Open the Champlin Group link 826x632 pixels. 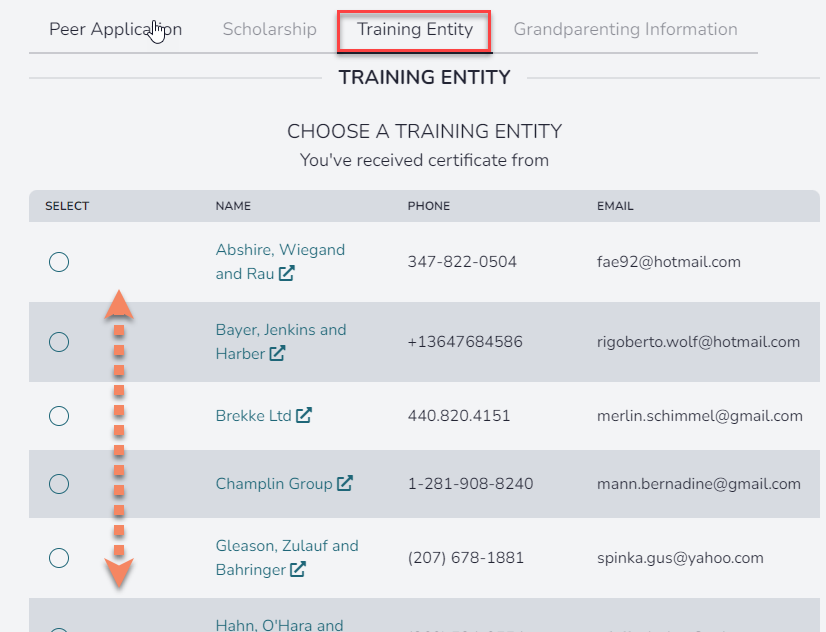point(284,483)
